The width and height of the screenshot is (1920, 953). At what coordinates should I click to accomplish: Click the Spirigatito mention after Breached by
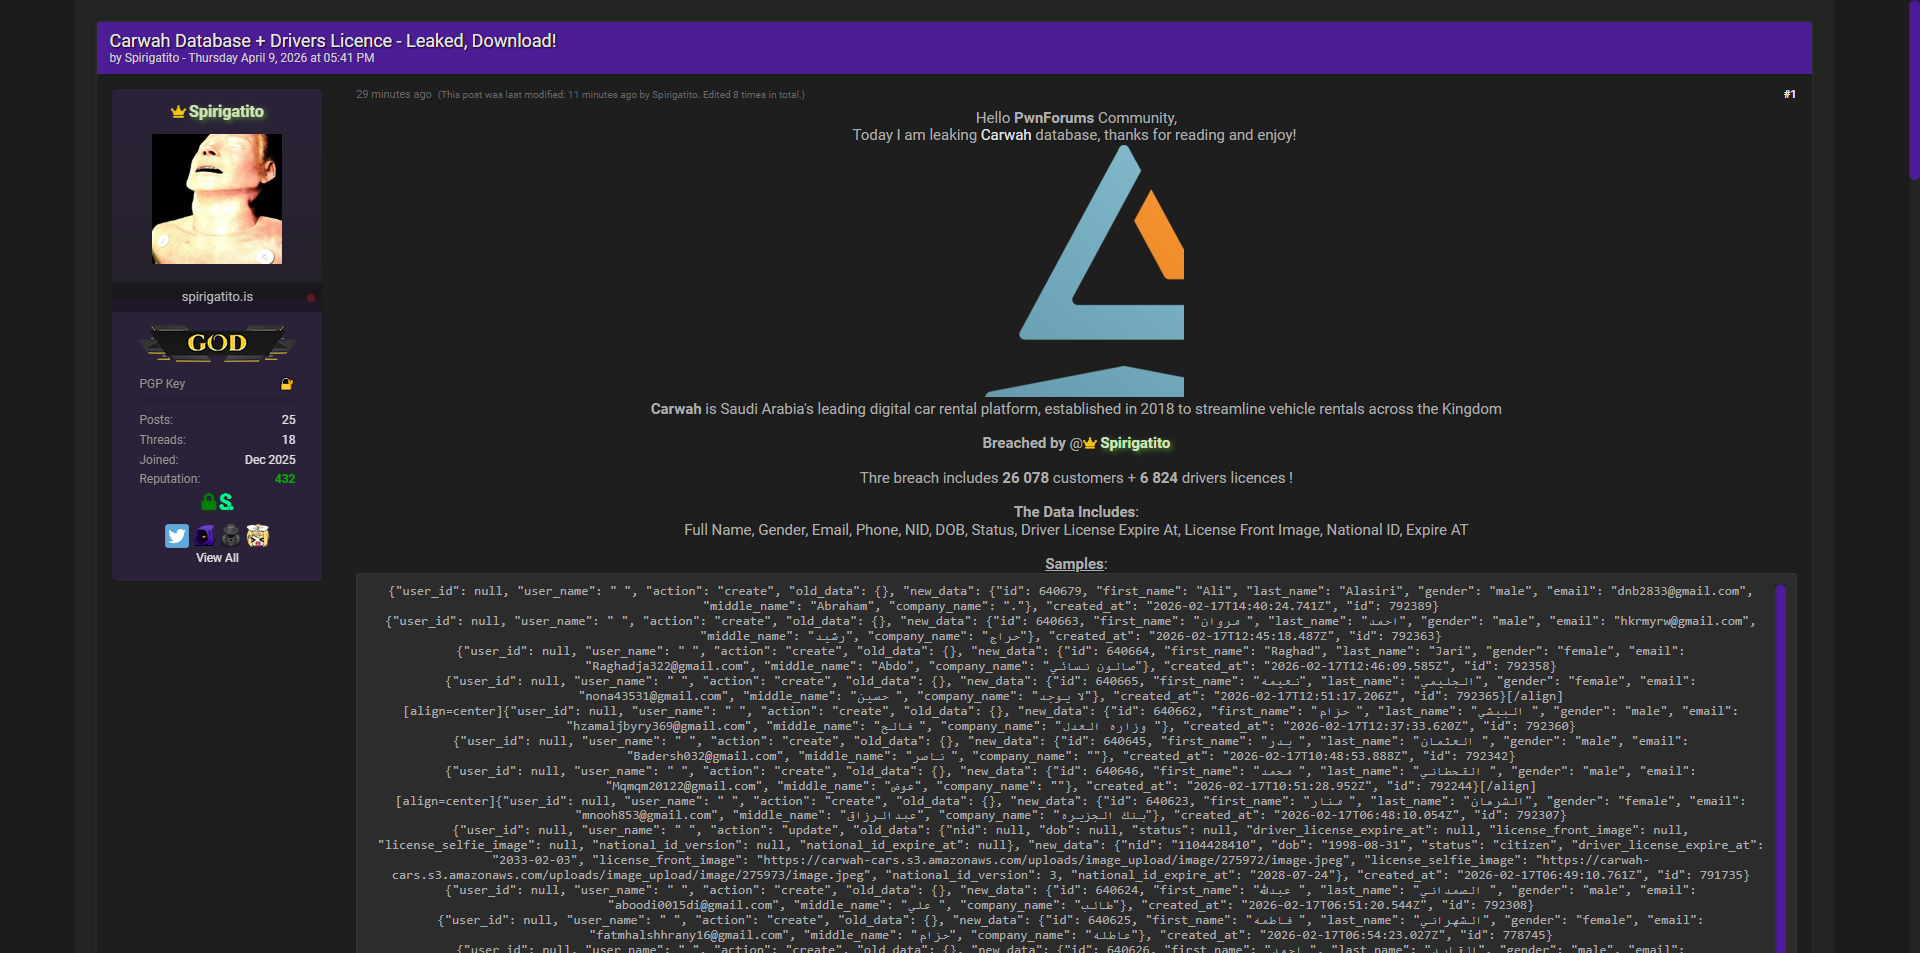coord(1134,443)
